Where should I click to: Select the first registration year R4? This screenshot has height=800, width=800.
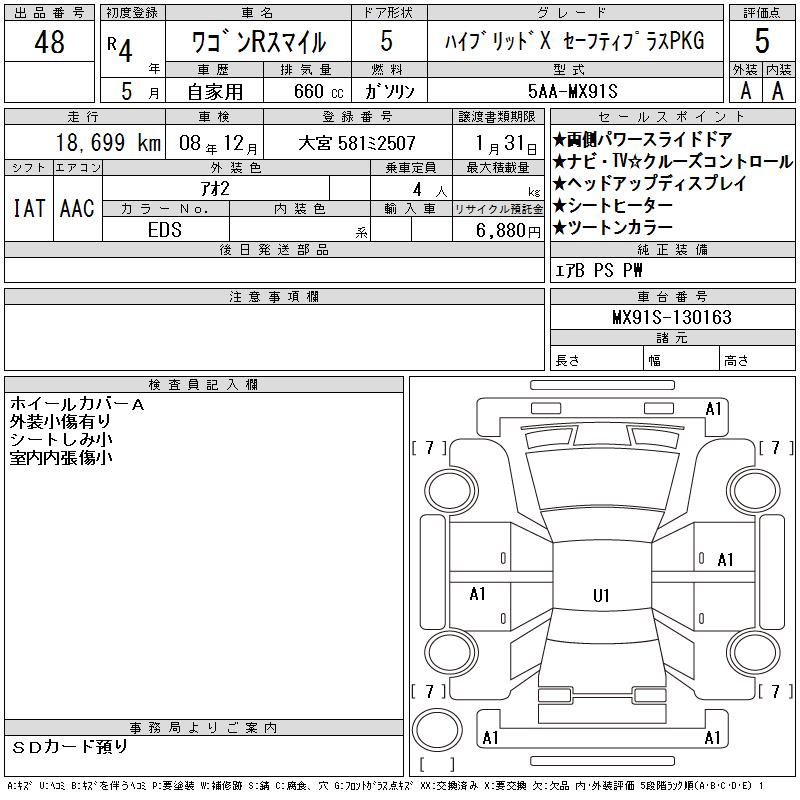tap(120, 49)
